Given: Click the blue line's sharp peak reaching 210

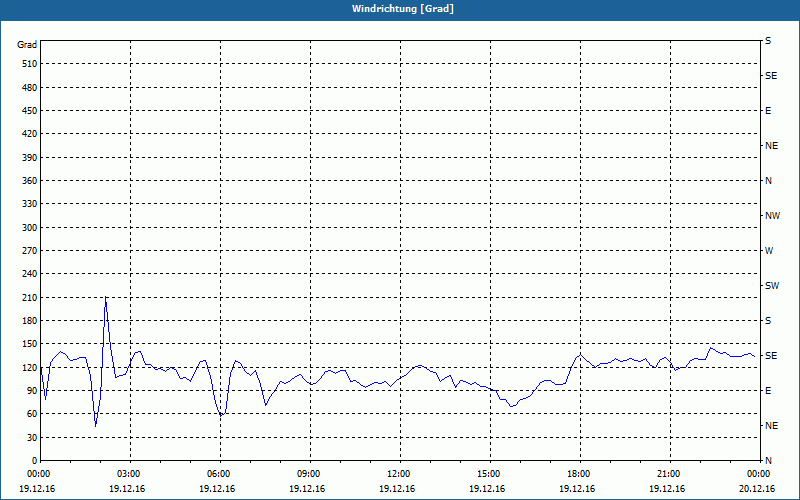Looking at the screenshot, I should tap(105, 297).
